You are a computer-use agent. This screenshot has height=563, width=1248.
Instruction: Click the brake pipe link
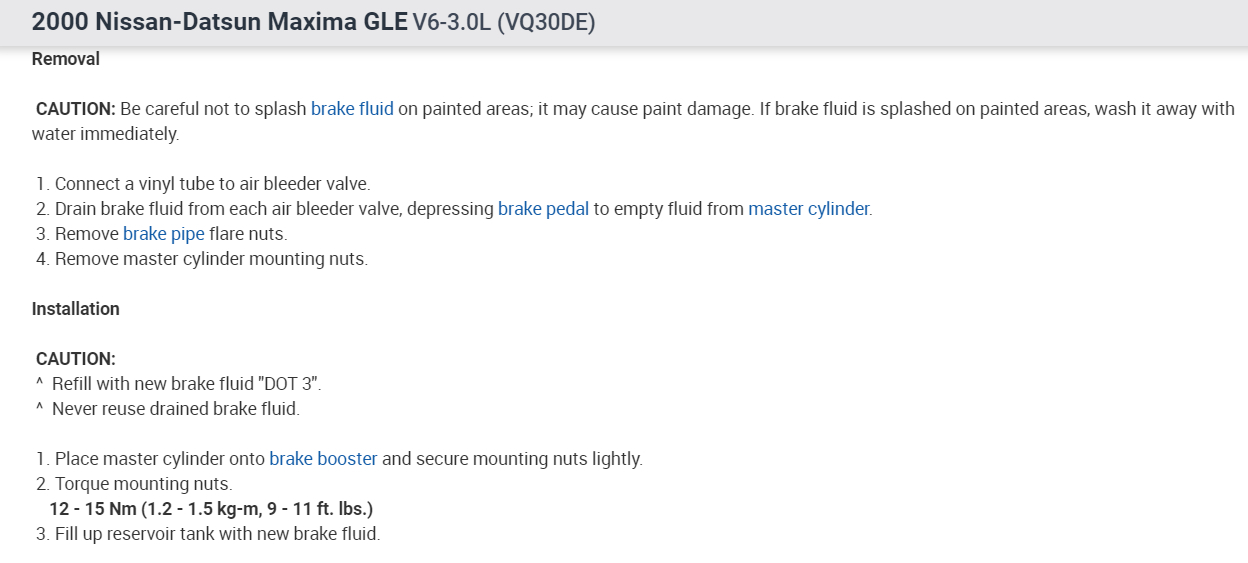tap(164, 234)
